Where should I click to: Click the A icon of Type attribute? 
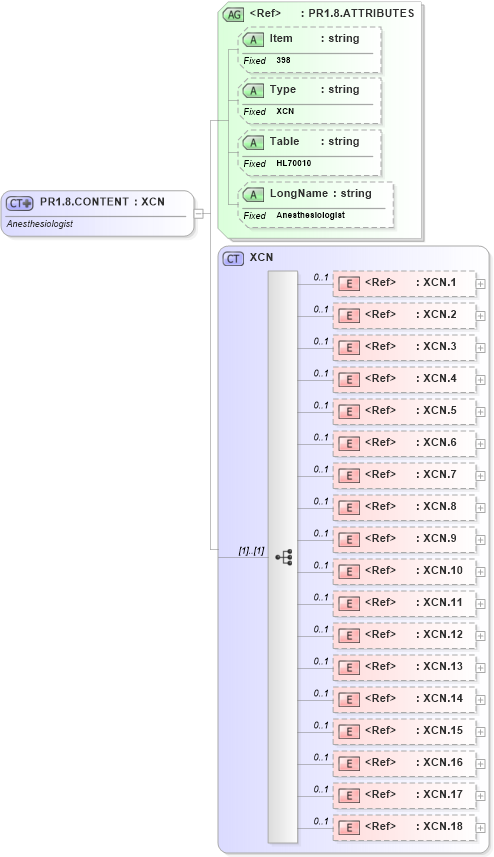(253, 91)
